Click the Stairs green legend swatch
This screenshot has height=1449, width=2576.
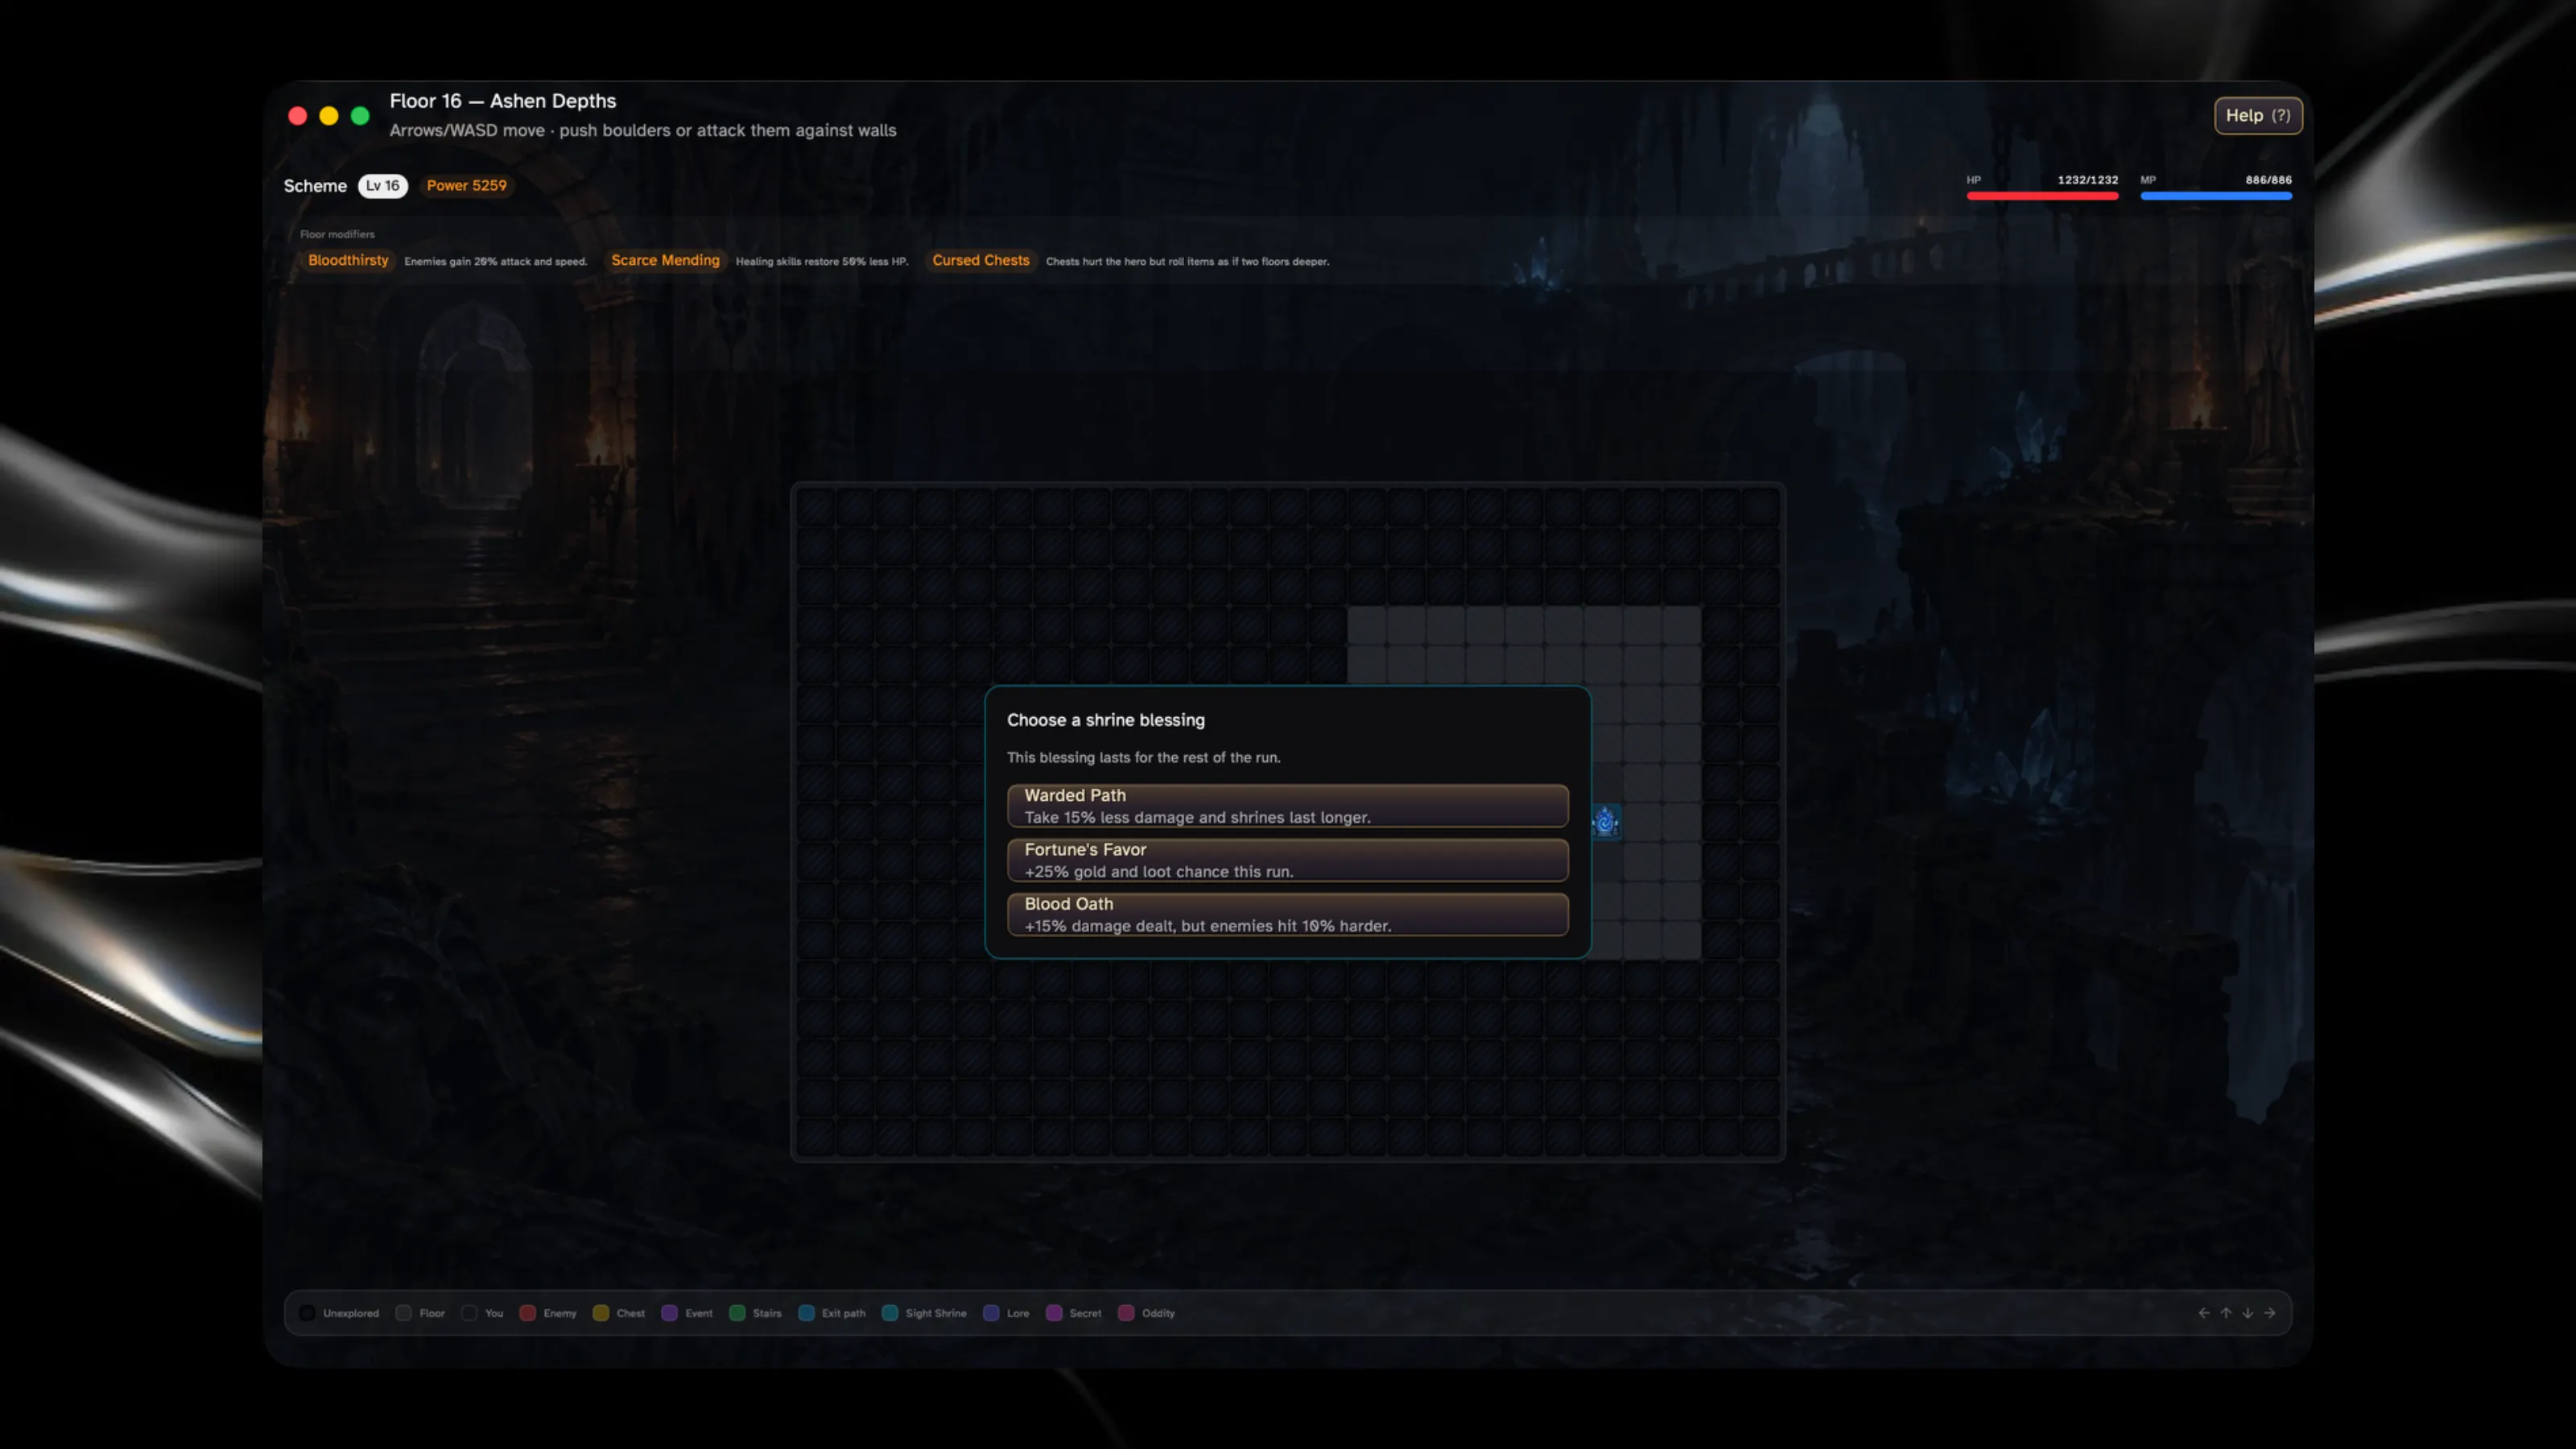click(x=737, y=1312)
